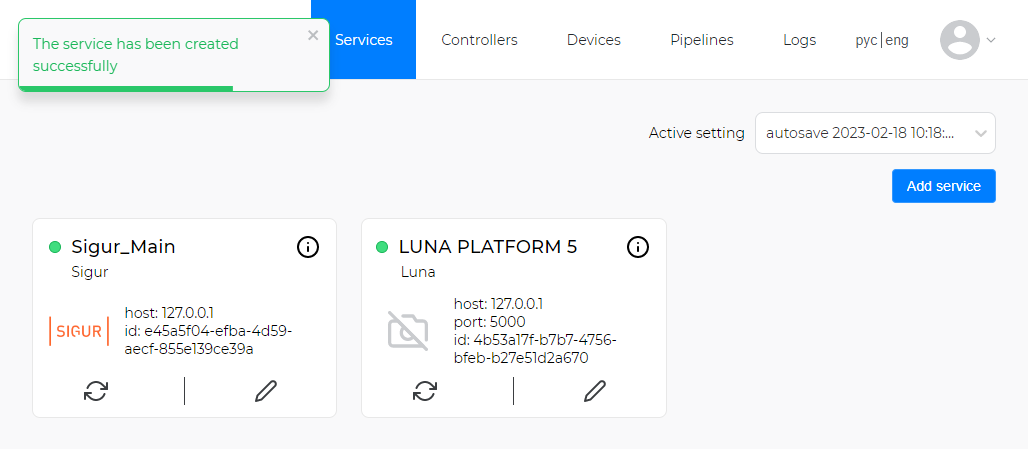Switch language to рус
The width and height of the screenshot is (1028, 449).
(x=865, y=41)
